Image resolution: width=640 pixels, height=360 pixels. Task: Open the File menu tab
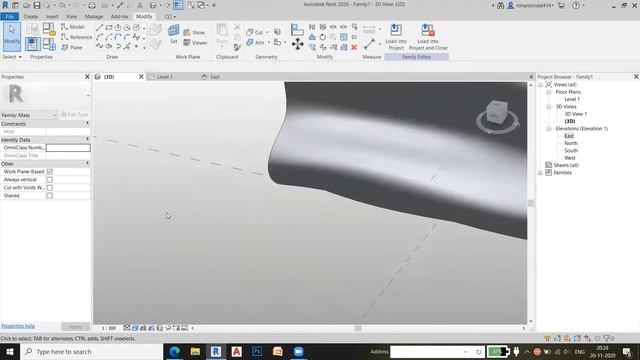pos(9,16)
